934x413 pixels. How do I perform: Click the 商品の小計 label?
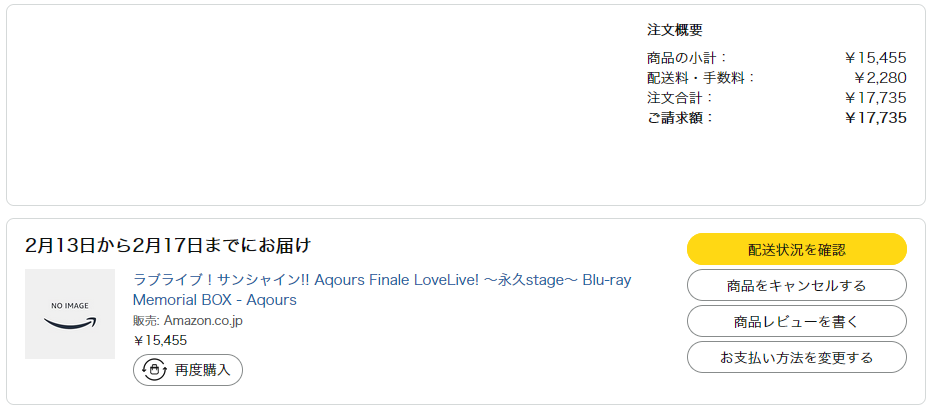pos(688,58)
